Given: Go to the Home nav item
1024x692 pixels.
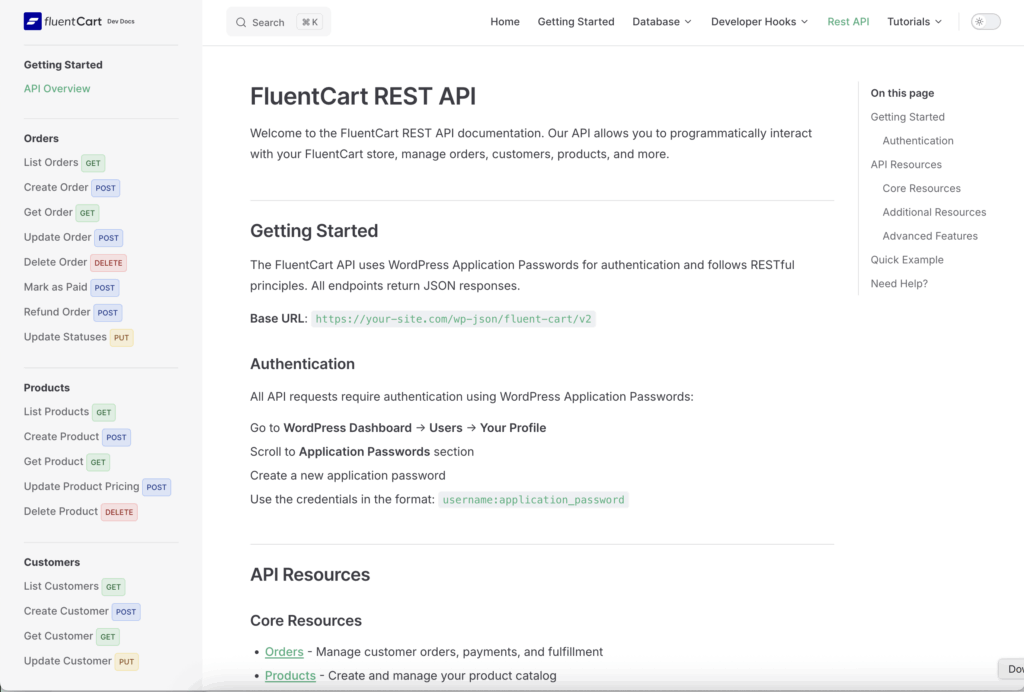Looking at the screenshot, I should click(x=505, y=22).
